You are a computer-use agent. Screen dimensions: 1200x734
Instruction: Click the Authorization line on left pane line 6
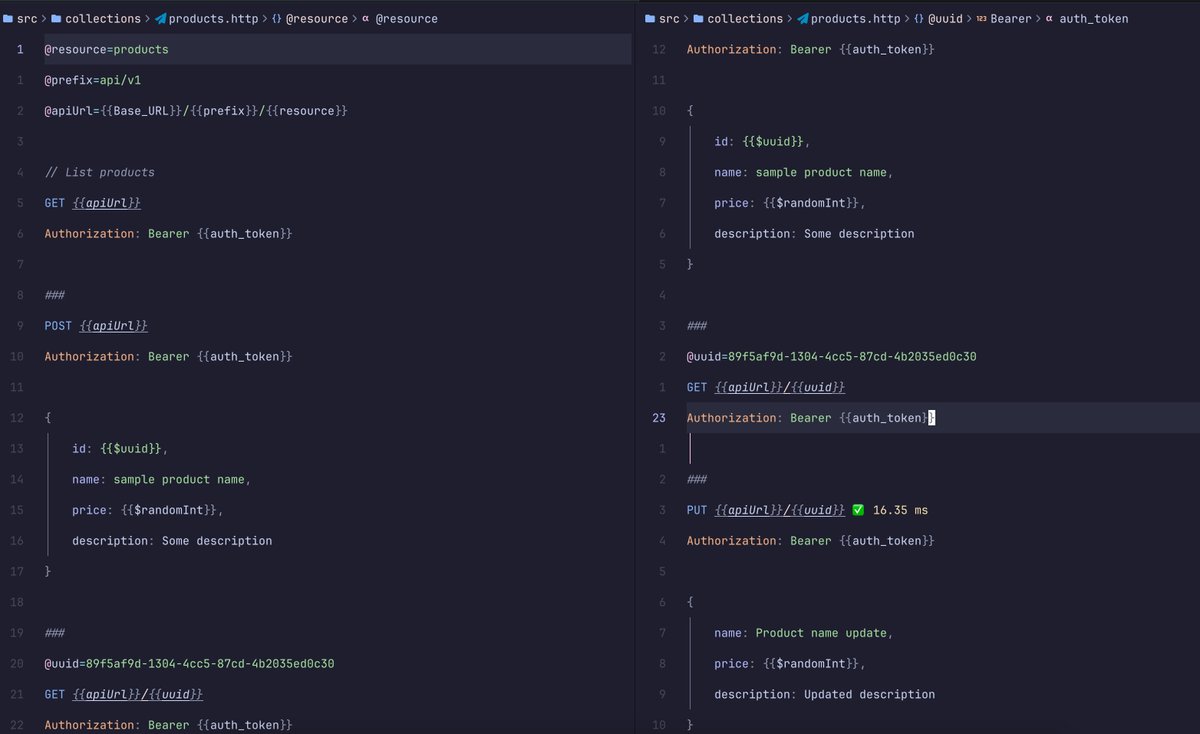point(168,233)
